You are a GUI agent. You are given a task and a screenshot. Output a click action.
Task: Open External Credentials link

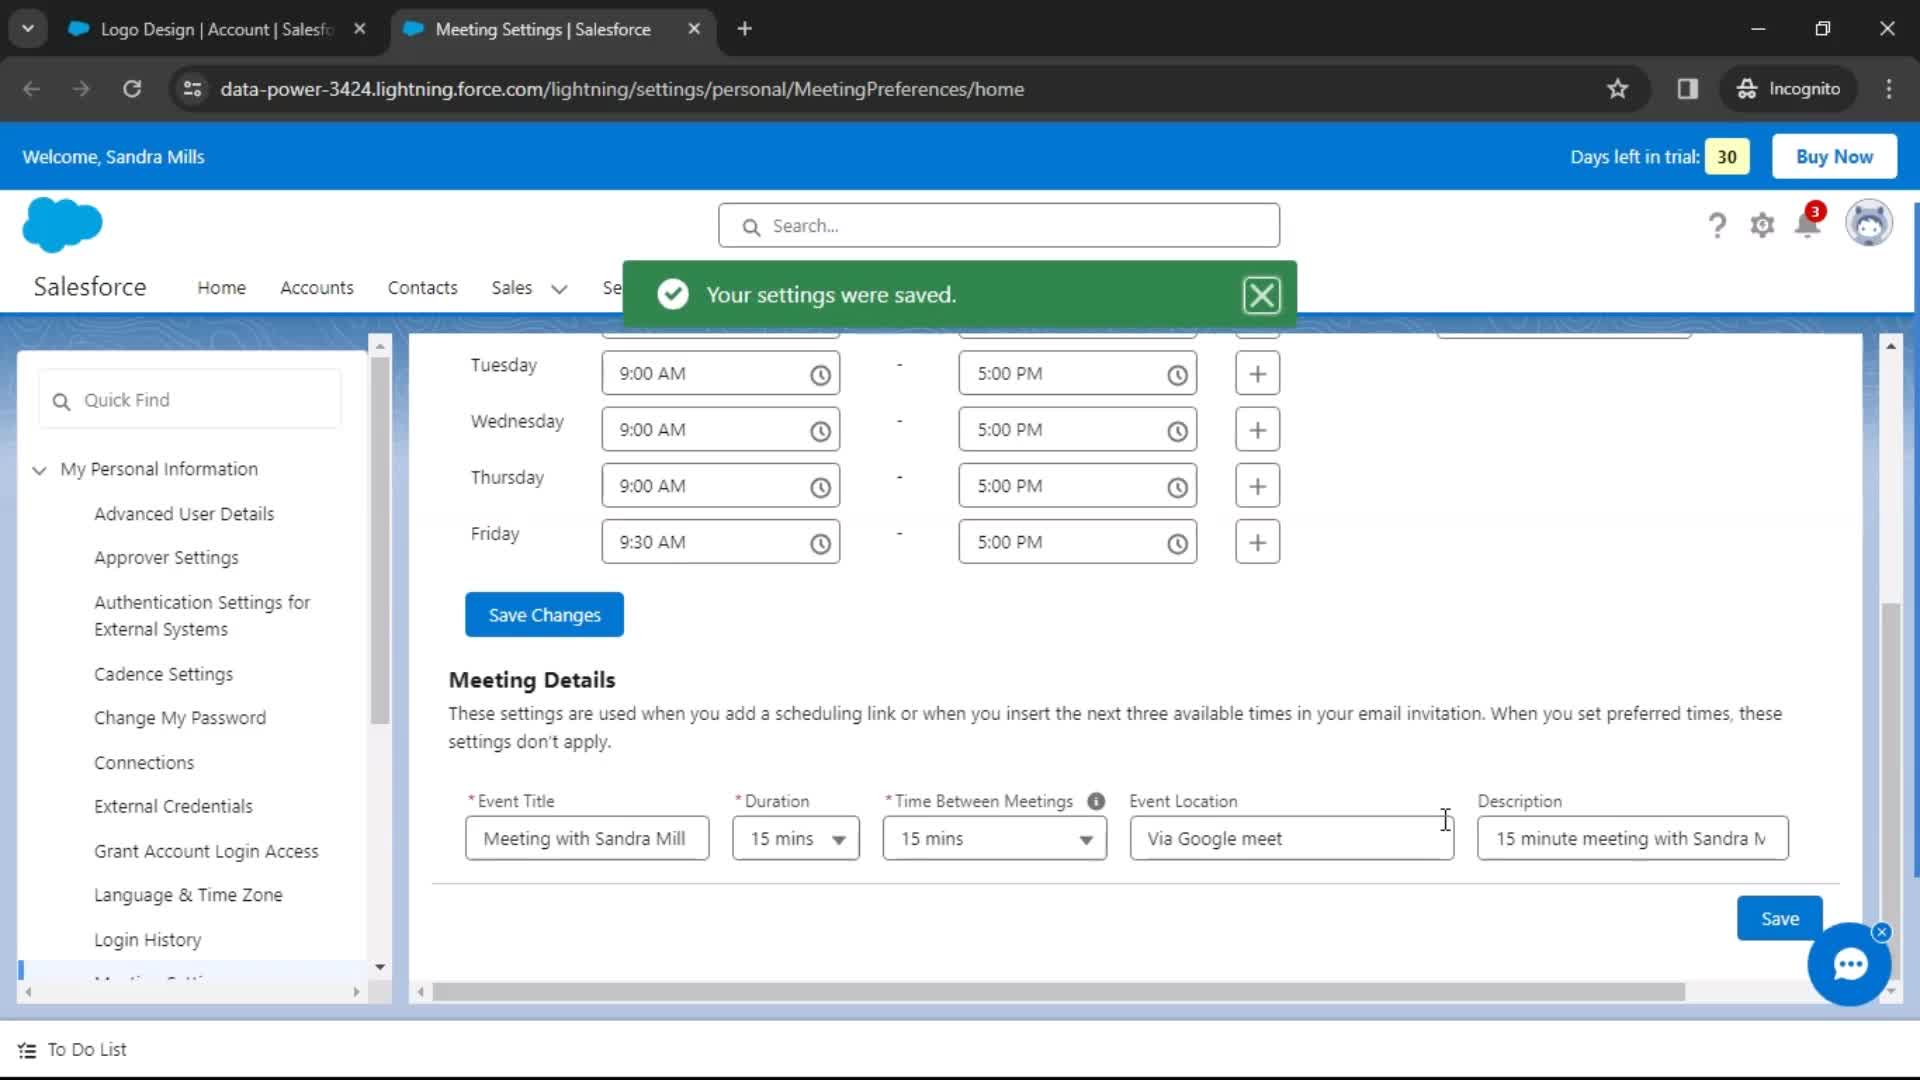pos(173,807)
